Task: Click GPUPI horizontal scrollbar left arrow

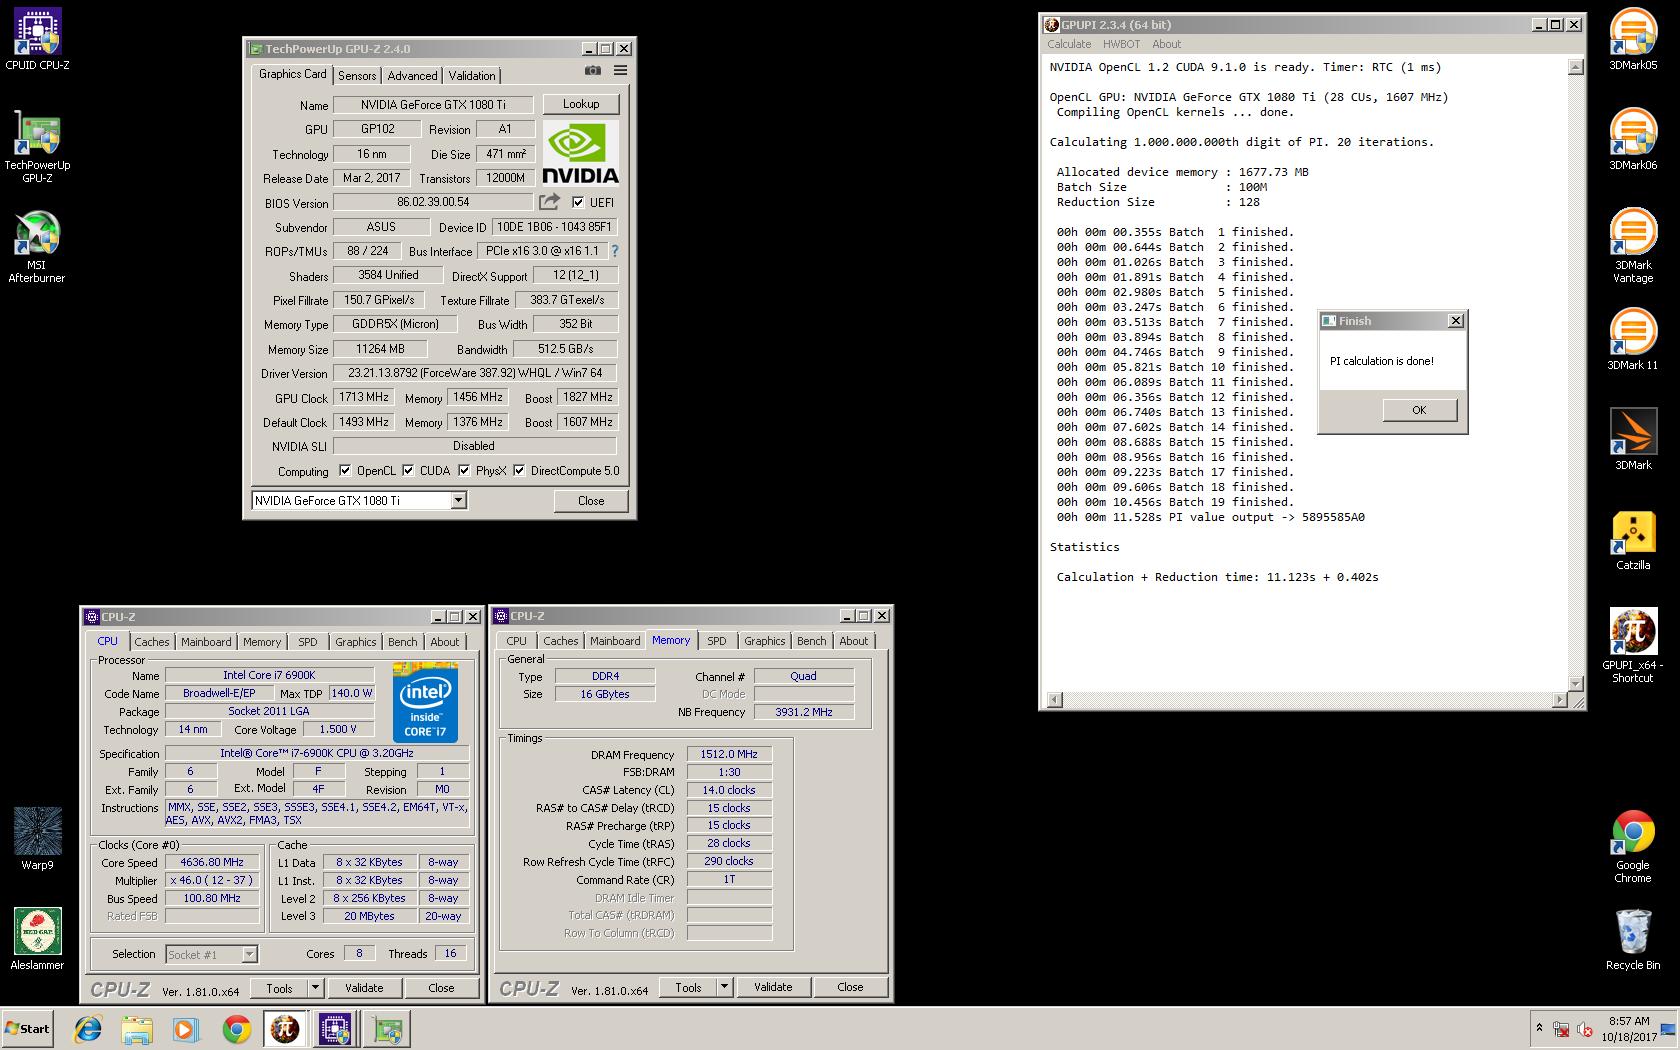Action: click(x=1053, y=699)
